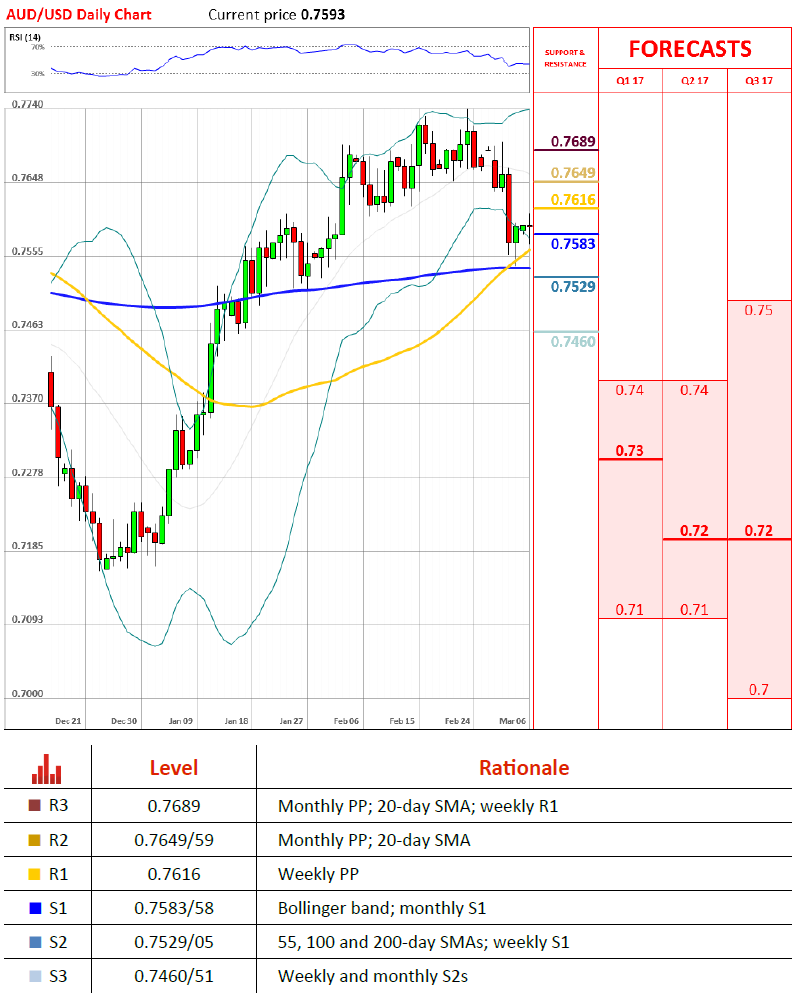Click the R3 dark red color swatch

click(35, 805)
